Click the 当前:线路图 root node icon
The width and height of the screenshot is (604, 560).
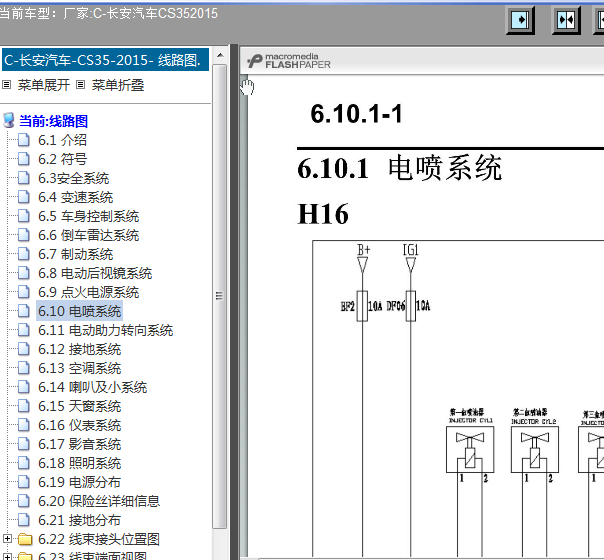(x=8, y=121)
